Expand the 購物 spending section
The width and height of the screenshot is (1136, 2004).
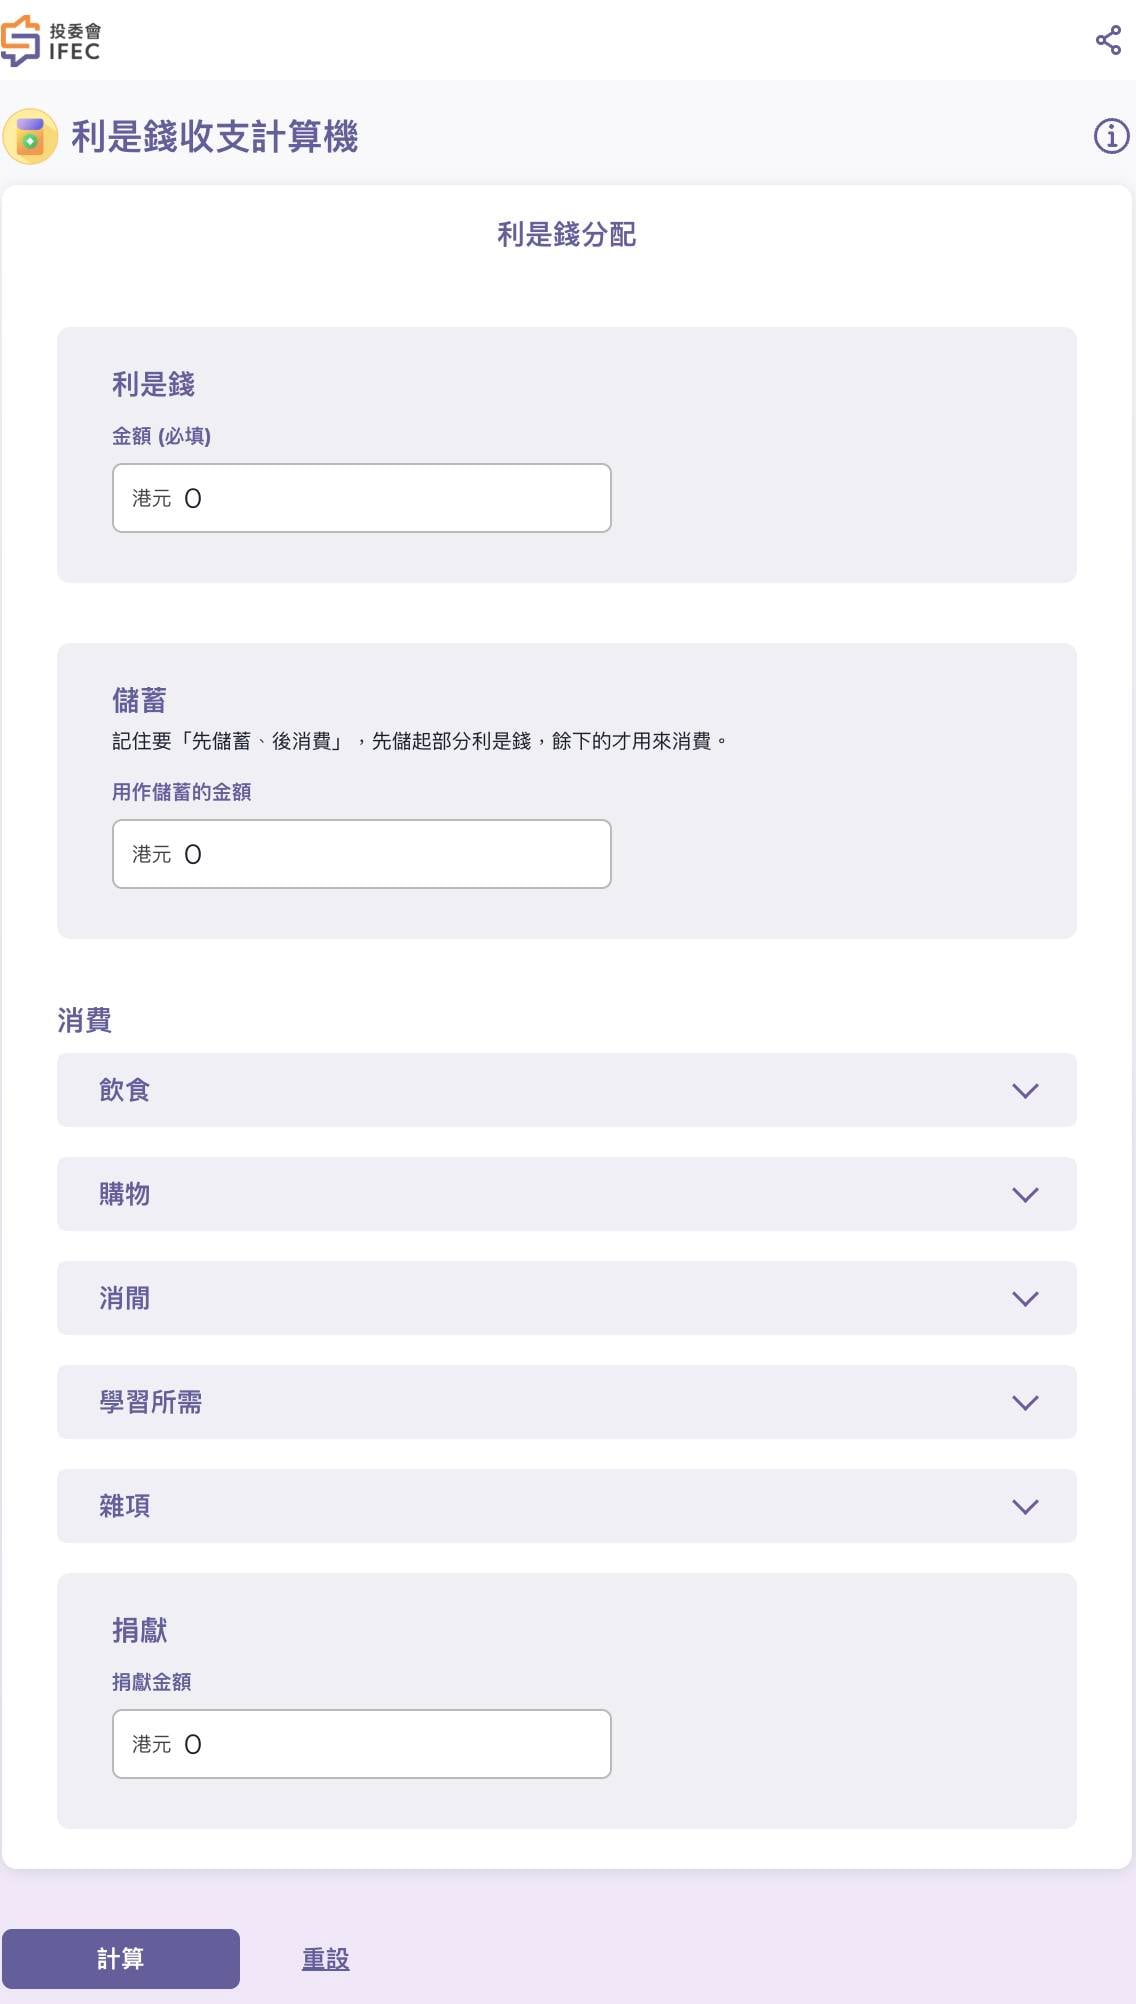click(500, 1194)
